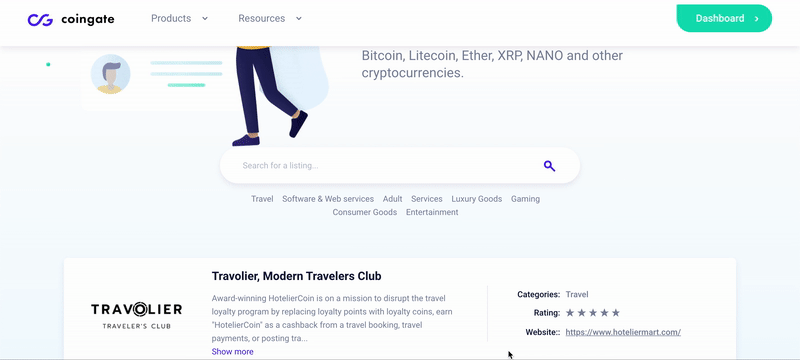Expand the Resources dropdown menu
The image size is (800, 360).
[x=270, y=18]
